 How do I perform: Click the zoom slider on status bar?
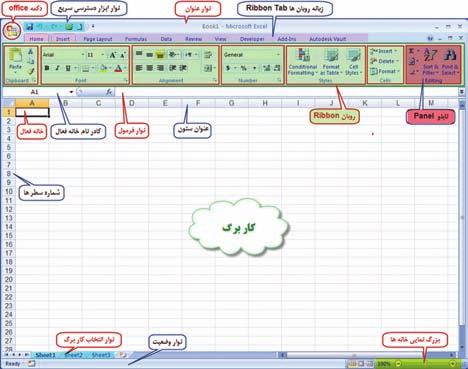(x=425, y=363)
